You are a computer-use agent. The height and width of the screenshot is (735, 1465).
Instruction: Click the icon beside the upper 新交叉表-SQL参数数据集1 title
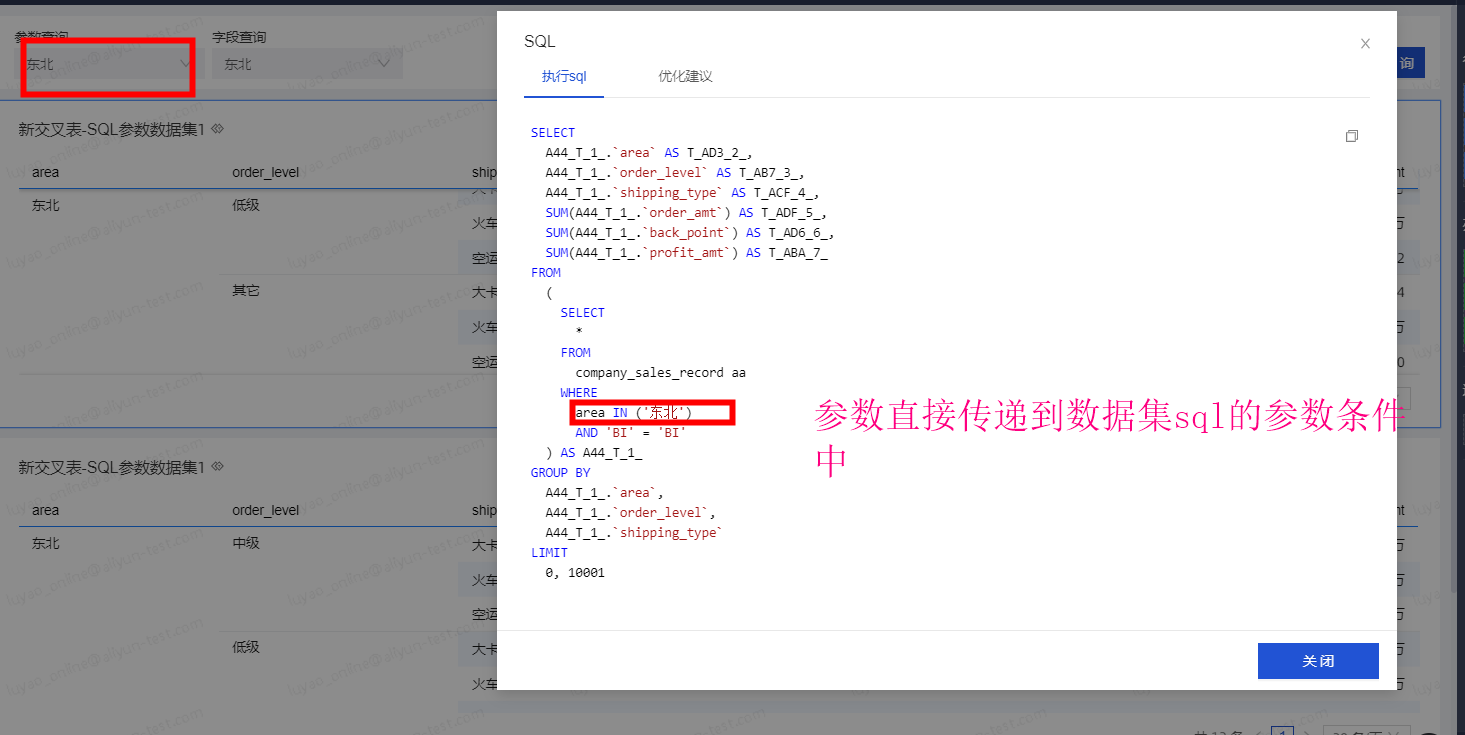point(217,129)
